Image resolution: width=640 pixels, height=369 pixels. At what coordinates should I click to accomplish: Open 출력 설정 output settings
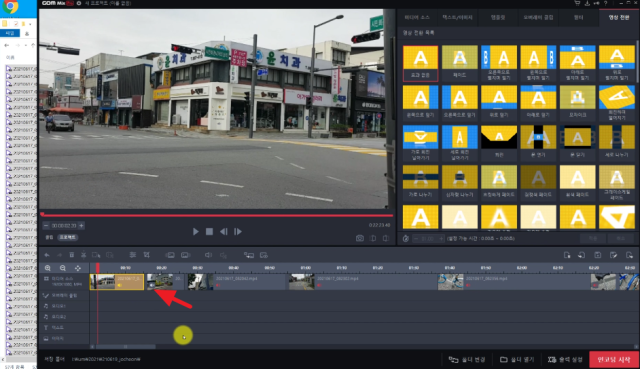(x=565, y=360)
